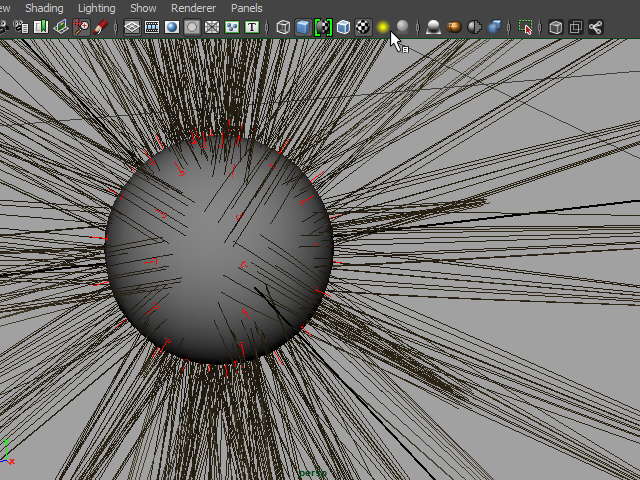
Task: Toggle the Film Gate display
Action: pyautogui.click(x=152, y=27)
